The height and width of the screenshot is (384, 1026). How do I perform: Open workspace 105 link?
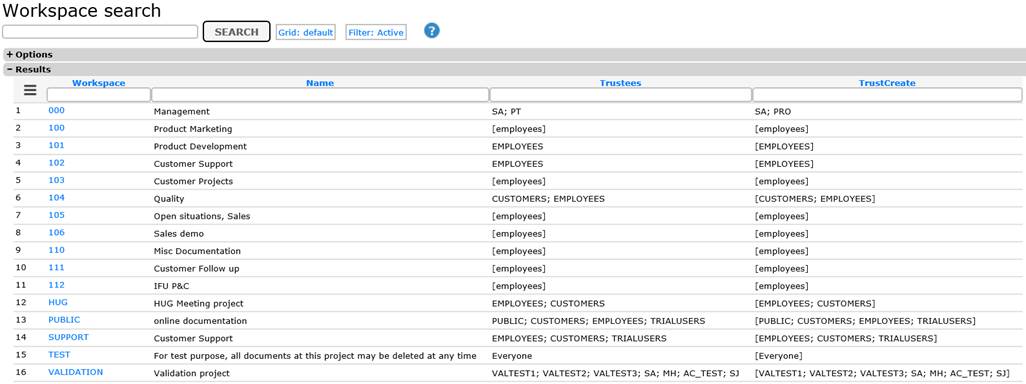[x=56, y=215]
